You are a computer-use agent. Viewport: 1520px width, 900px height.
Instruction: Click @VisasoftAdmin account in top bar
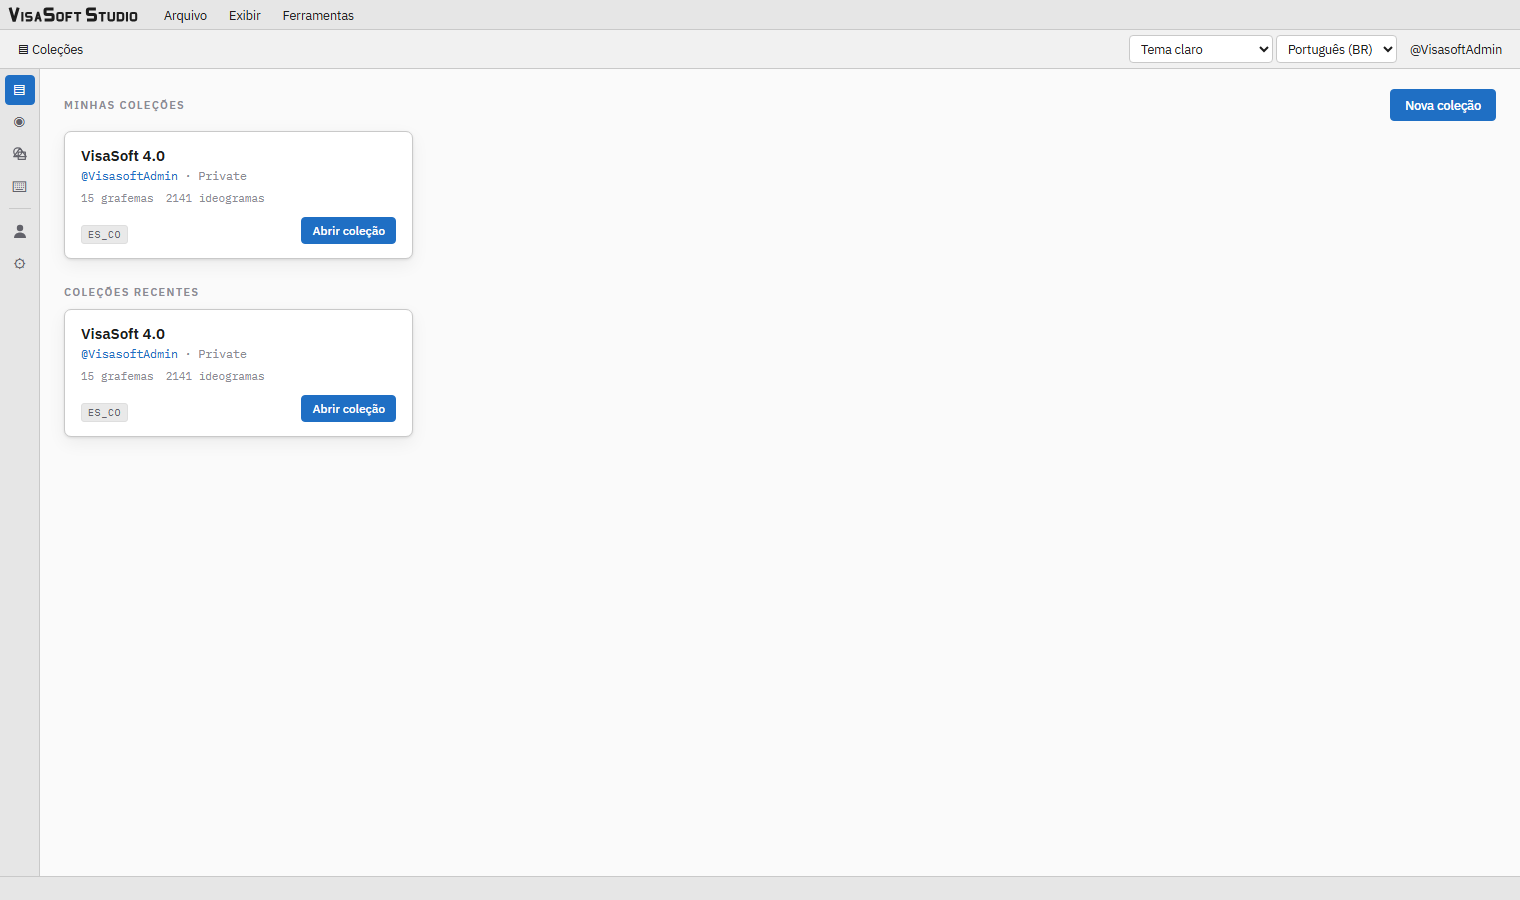[1456, 49]
